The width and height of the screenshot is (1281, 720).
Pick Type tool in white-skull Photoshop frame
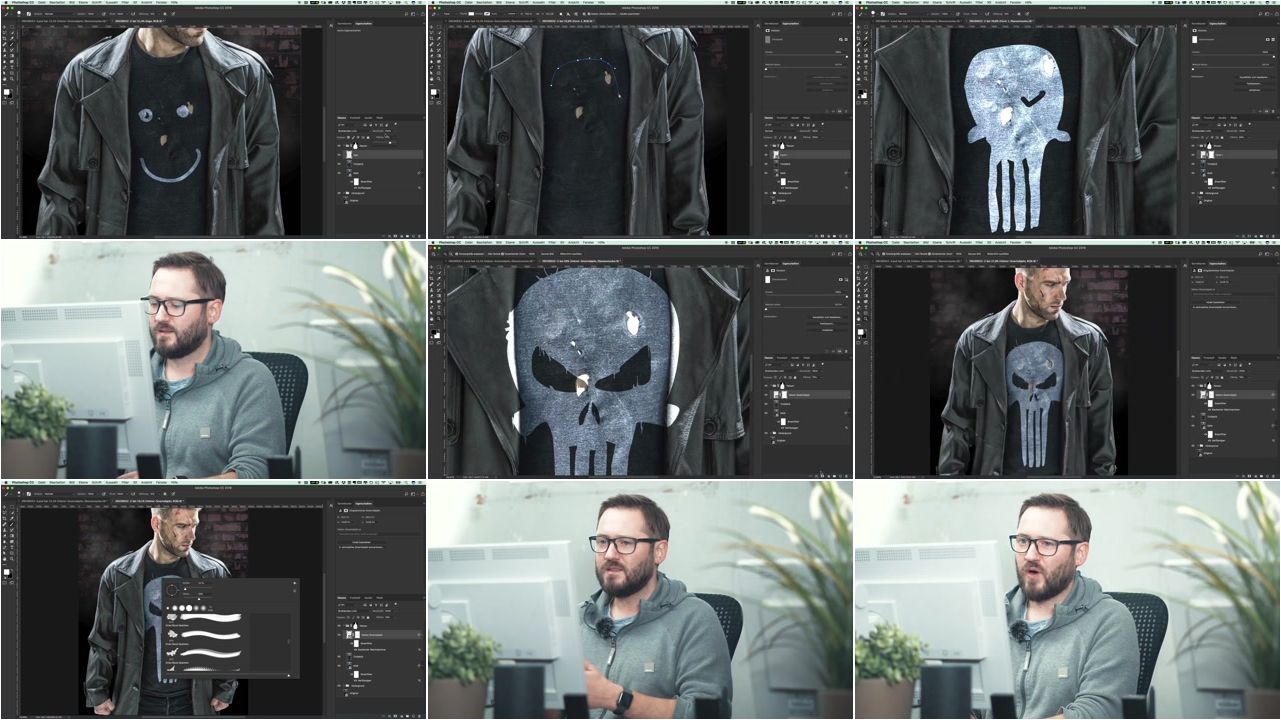click(867, 67)
